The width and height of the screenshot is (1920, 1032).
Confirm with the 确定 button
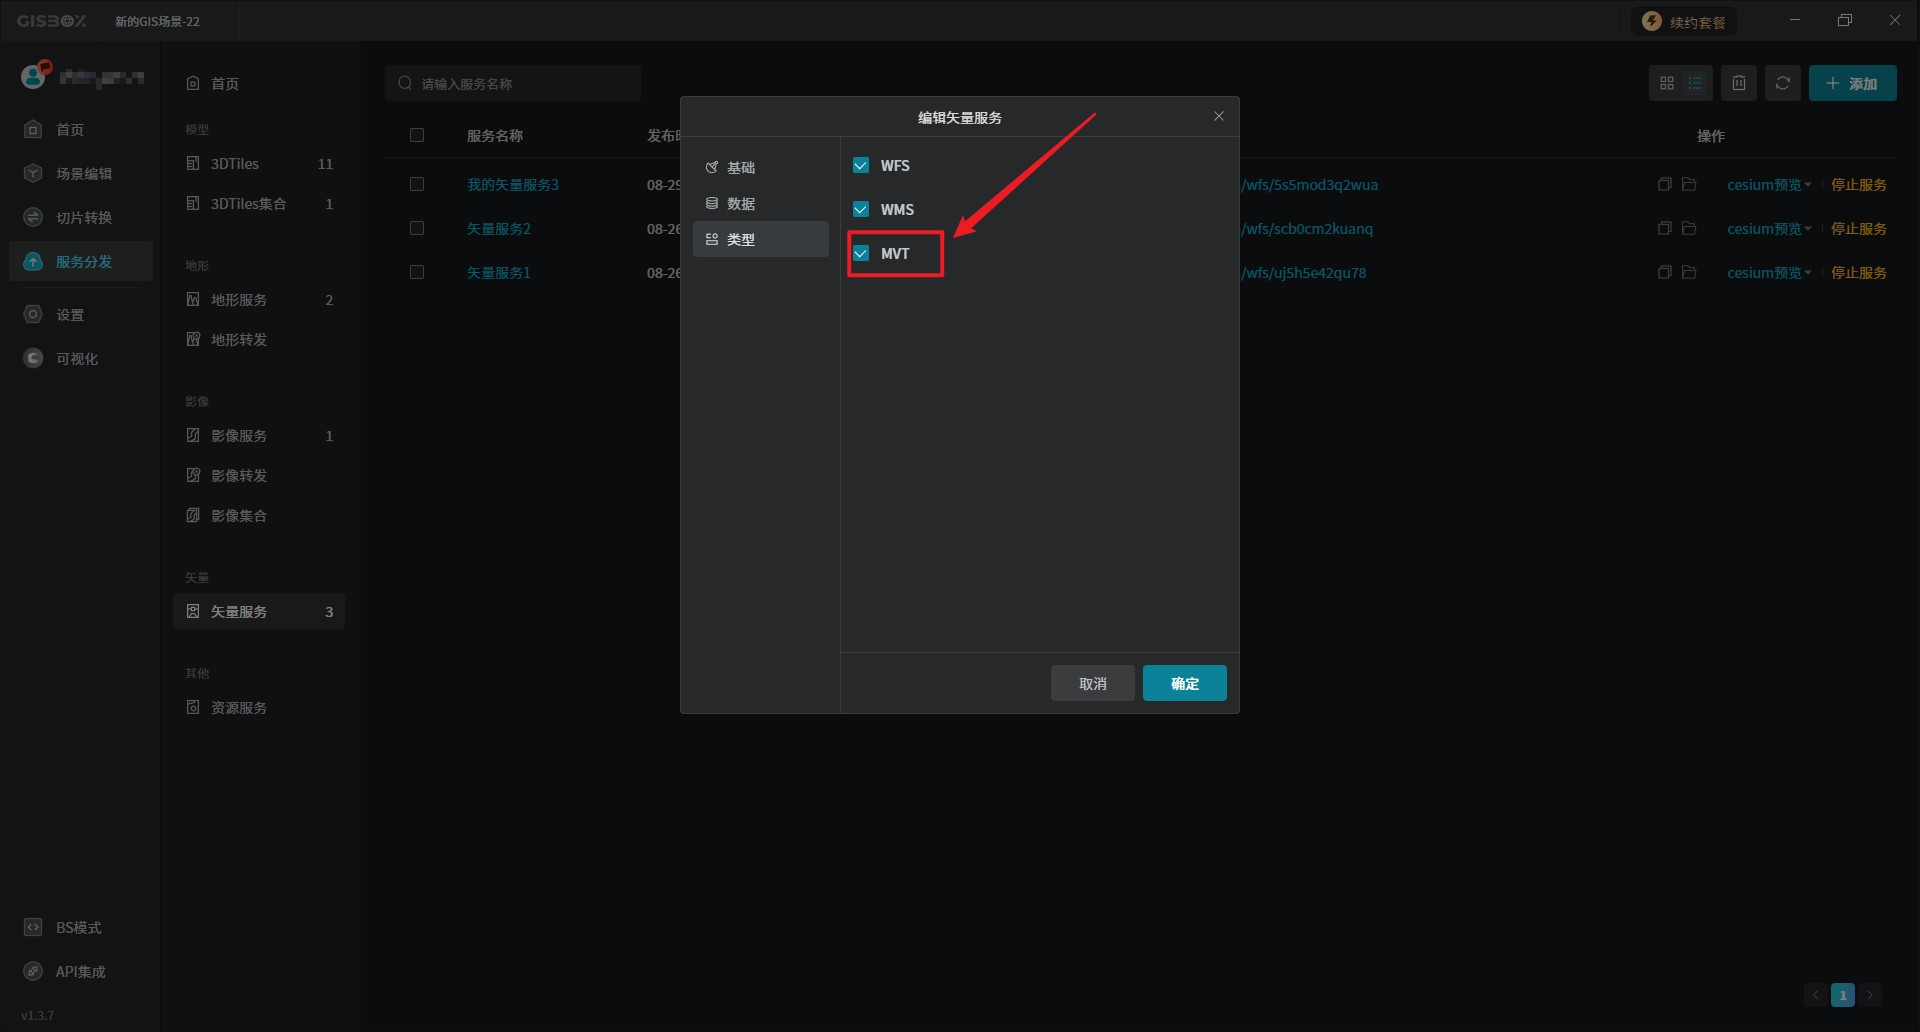coord(1184,683)
